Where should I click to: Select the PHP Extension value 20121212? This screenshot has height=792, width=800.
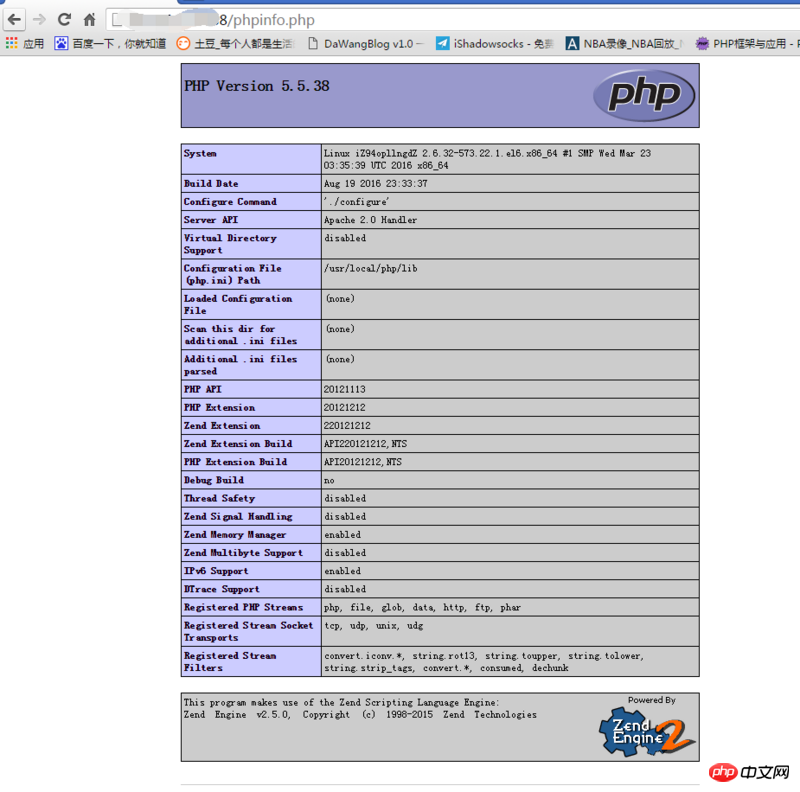coord(344,408)
